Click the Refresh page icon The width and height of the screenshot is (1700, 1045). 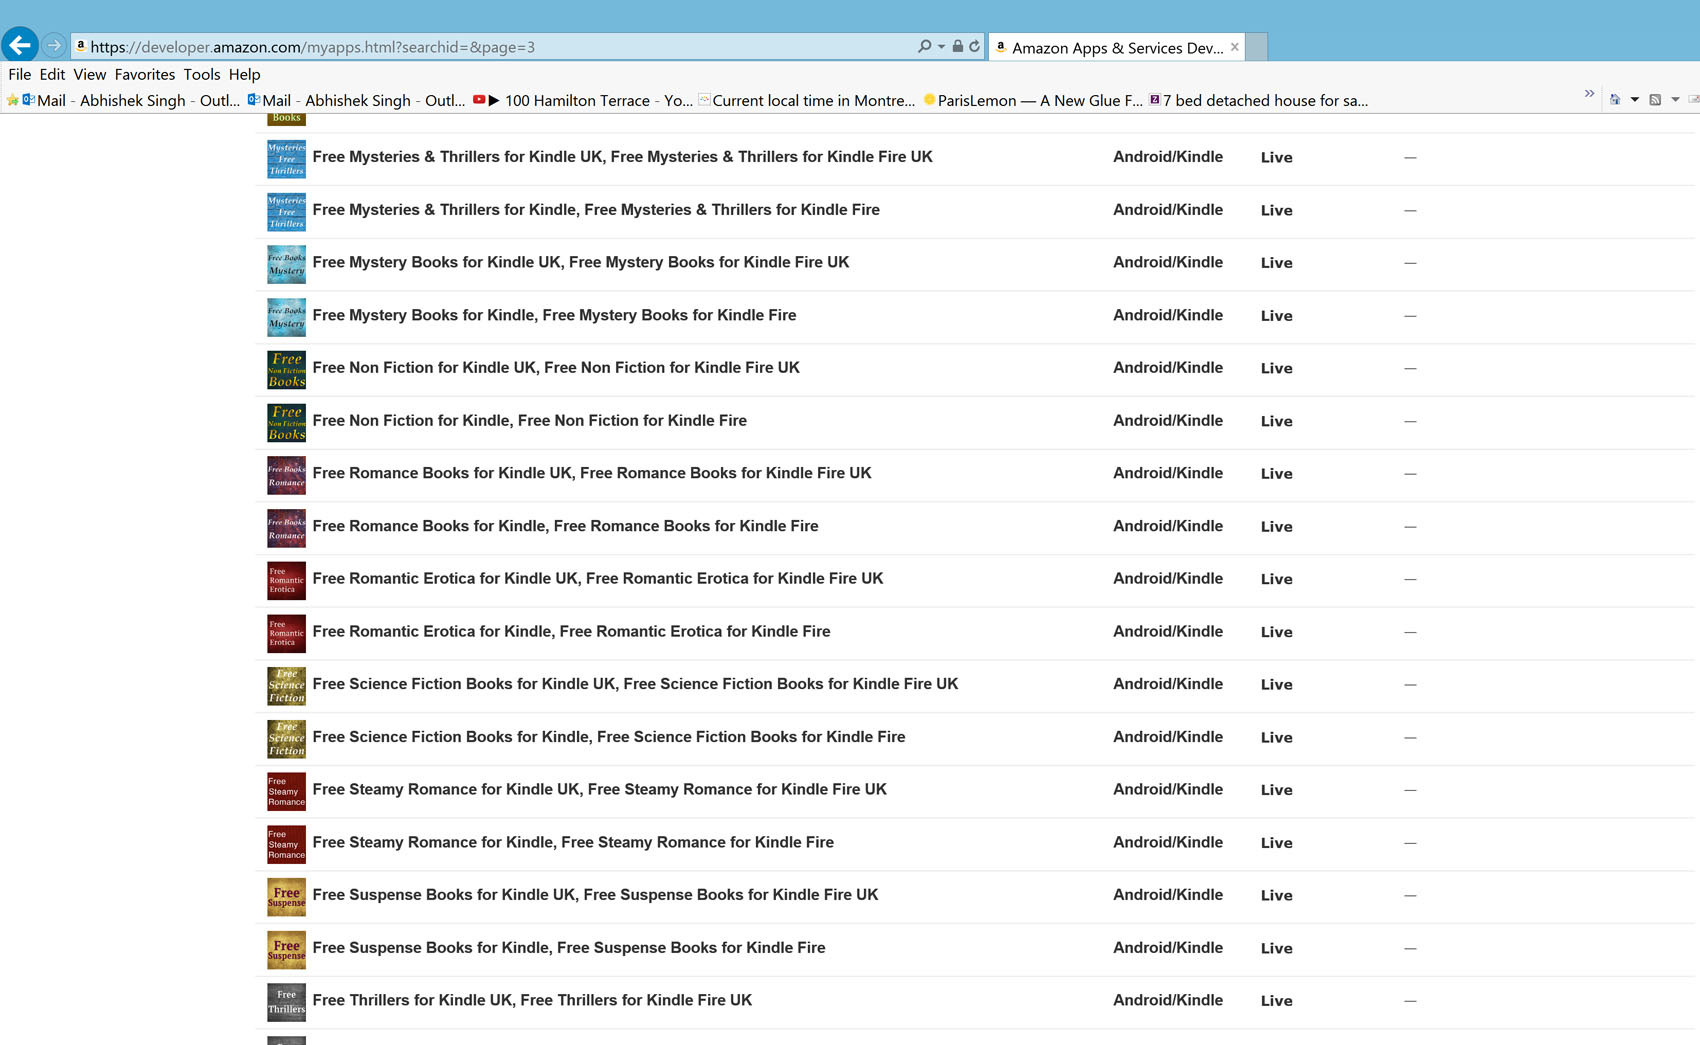(974, 46)
